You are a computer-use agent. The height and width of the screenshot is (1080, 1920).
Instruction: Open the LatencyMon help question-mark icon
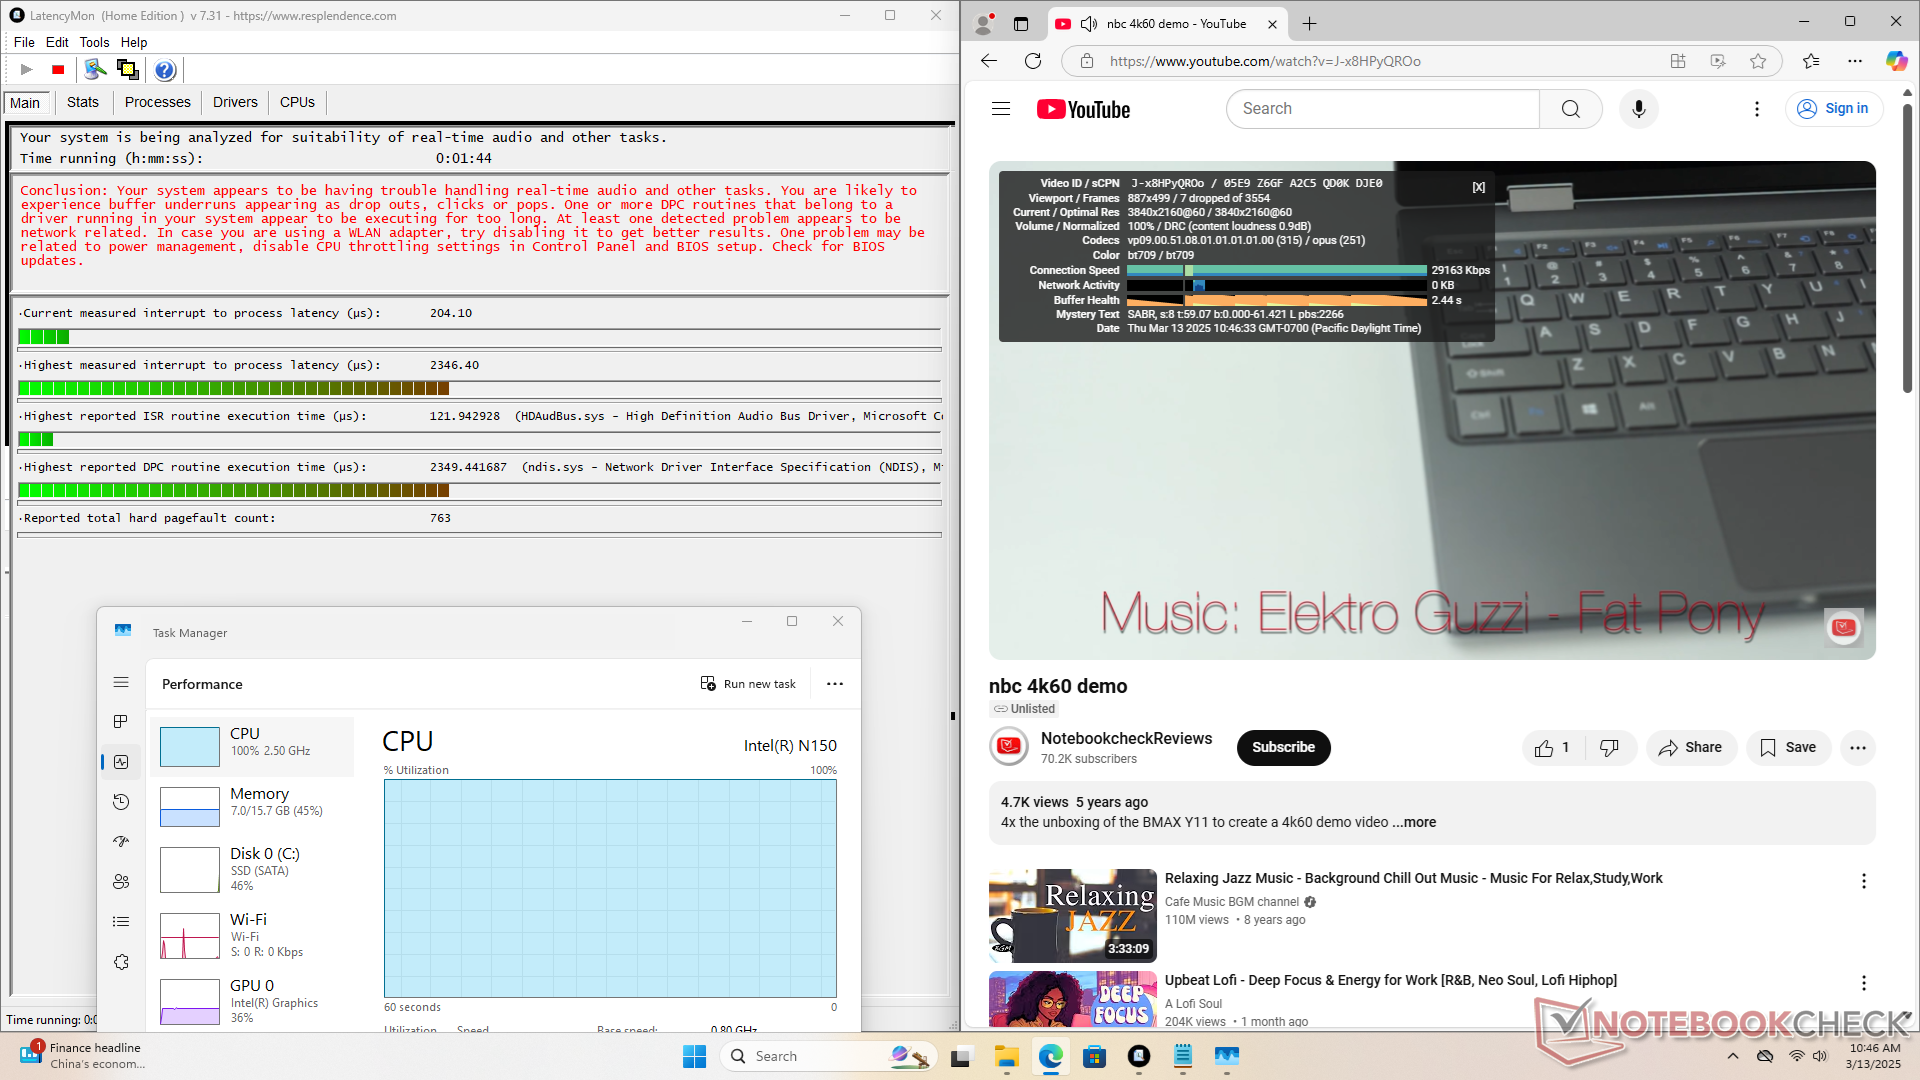[165, 70]
